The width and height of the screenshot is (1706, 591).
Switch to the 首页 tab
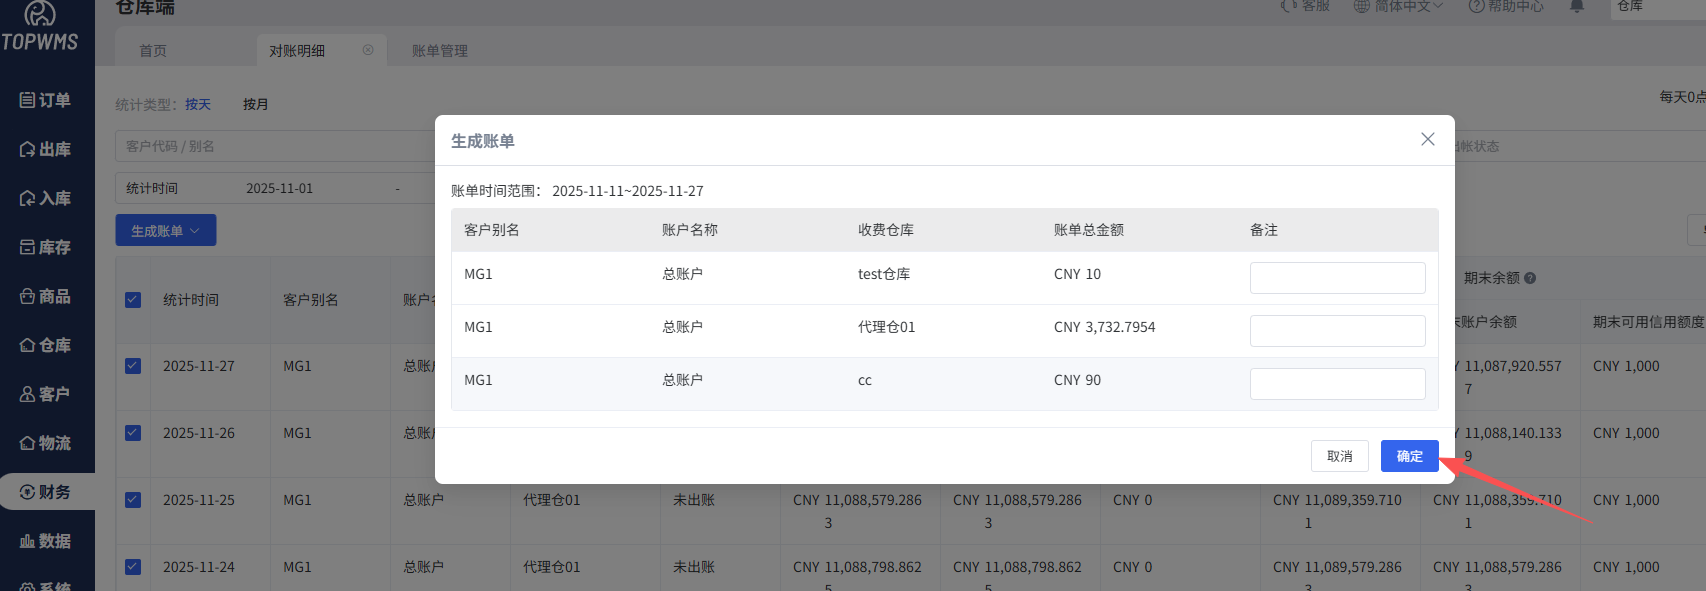coord(153,51)
